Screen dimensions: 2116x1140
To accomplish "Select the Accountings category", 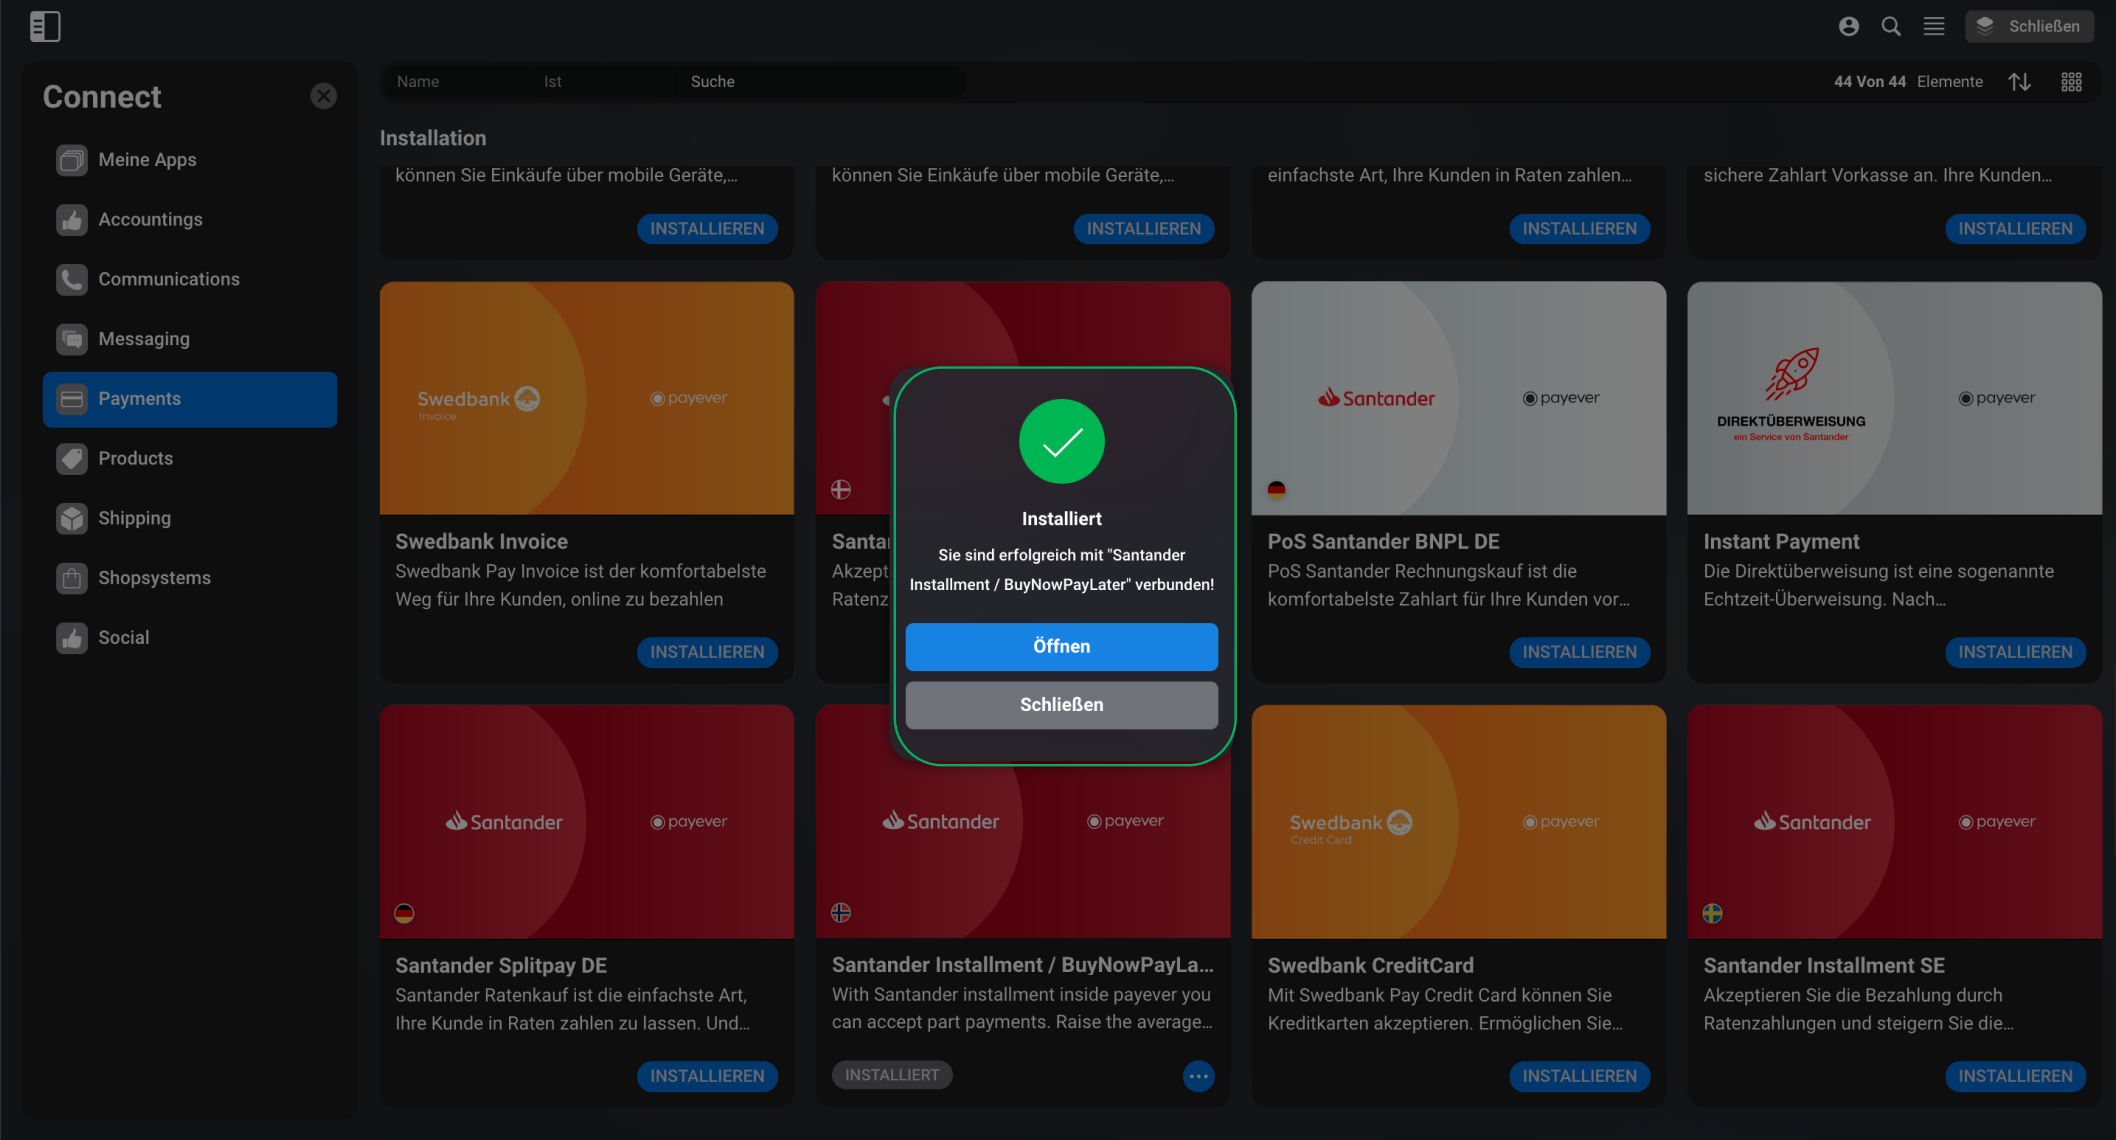I will [x=190, y=220].
